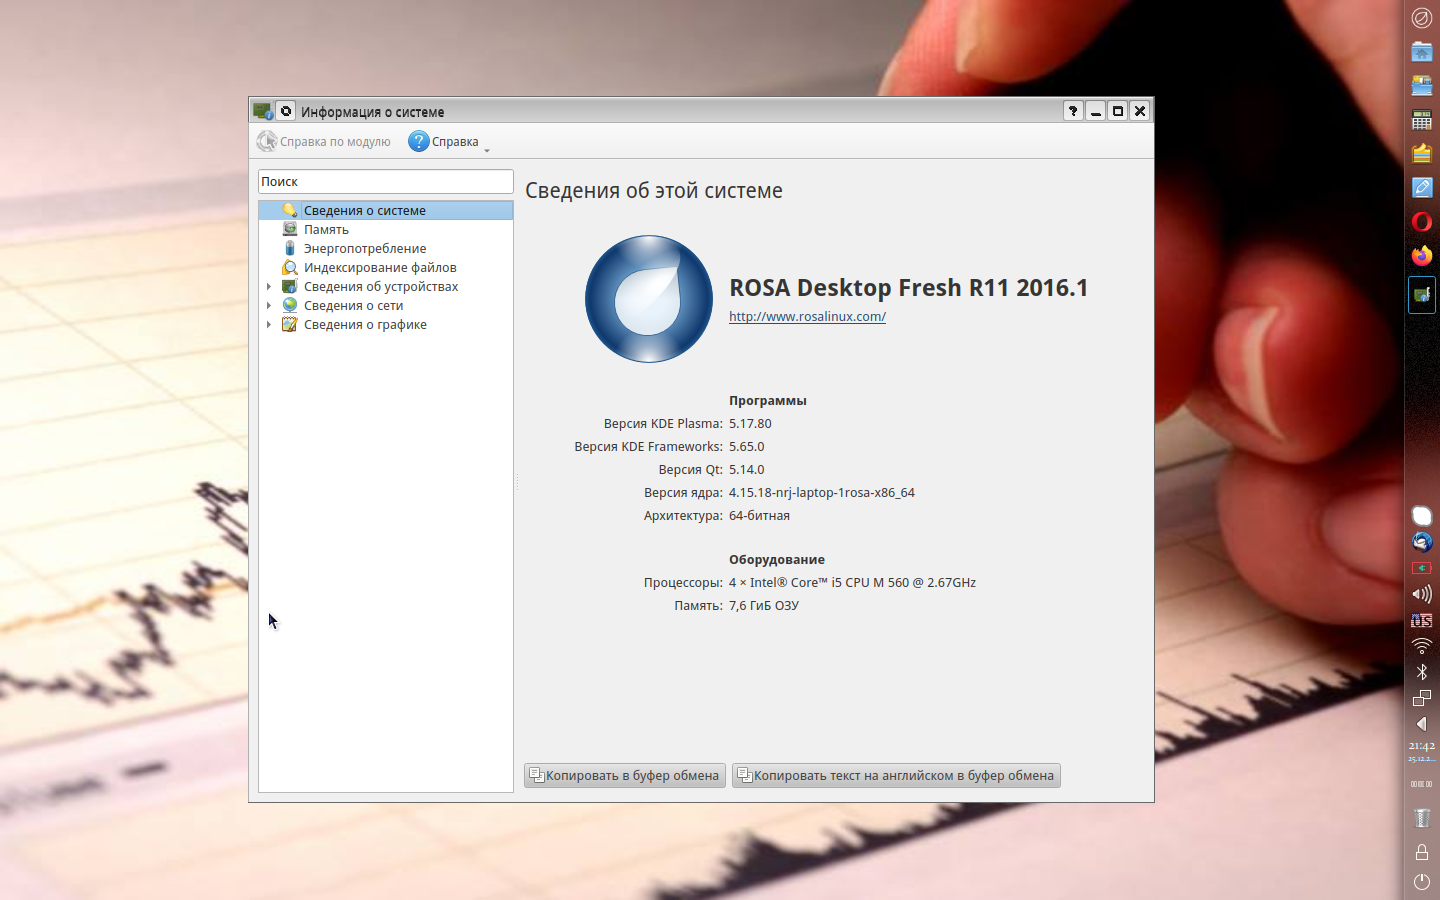Open the Wi-Fi network indicator
Screen dimensions: 1440x900
click(x=1421, y=646)
